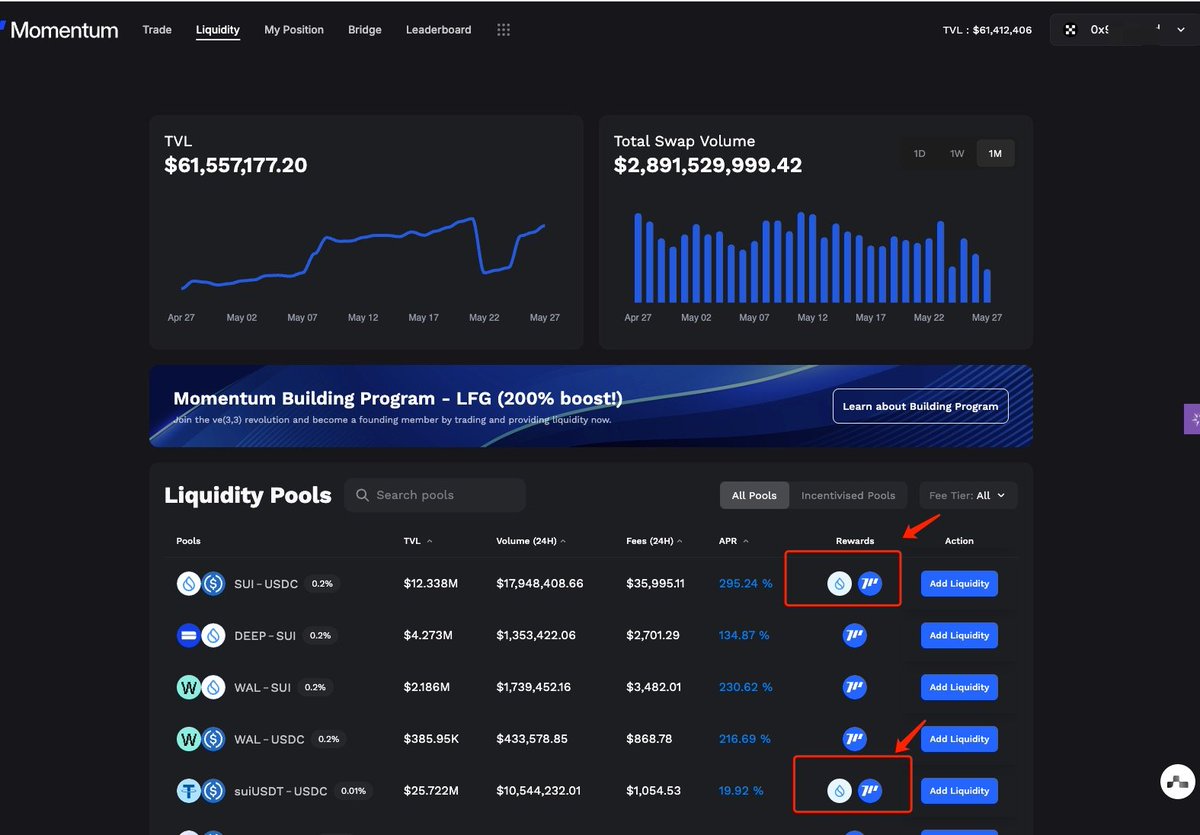1200x835 pixels.
Task: Click the suiUSDT-USDC pool name
Action: (x=281, y=791)
